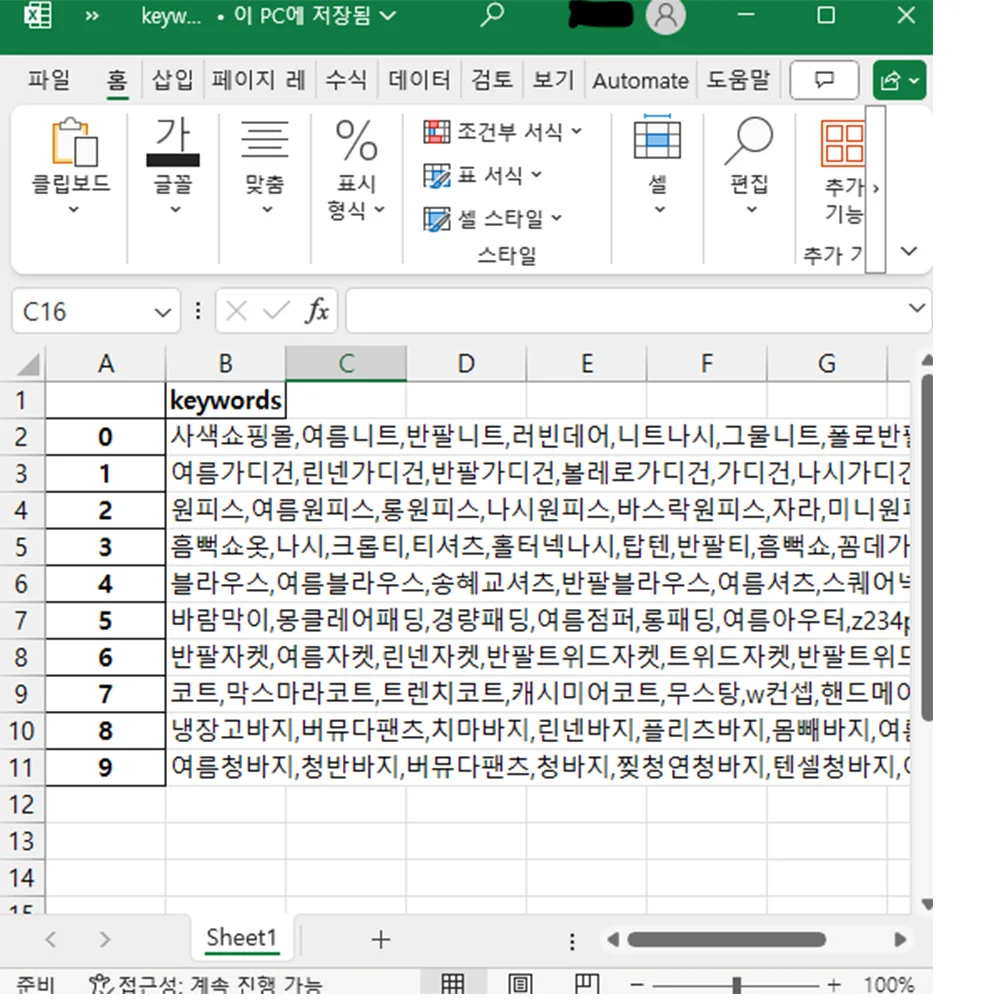Select column C header
This screenshot has width=1000, height=1000.
[x=346, y=364]
